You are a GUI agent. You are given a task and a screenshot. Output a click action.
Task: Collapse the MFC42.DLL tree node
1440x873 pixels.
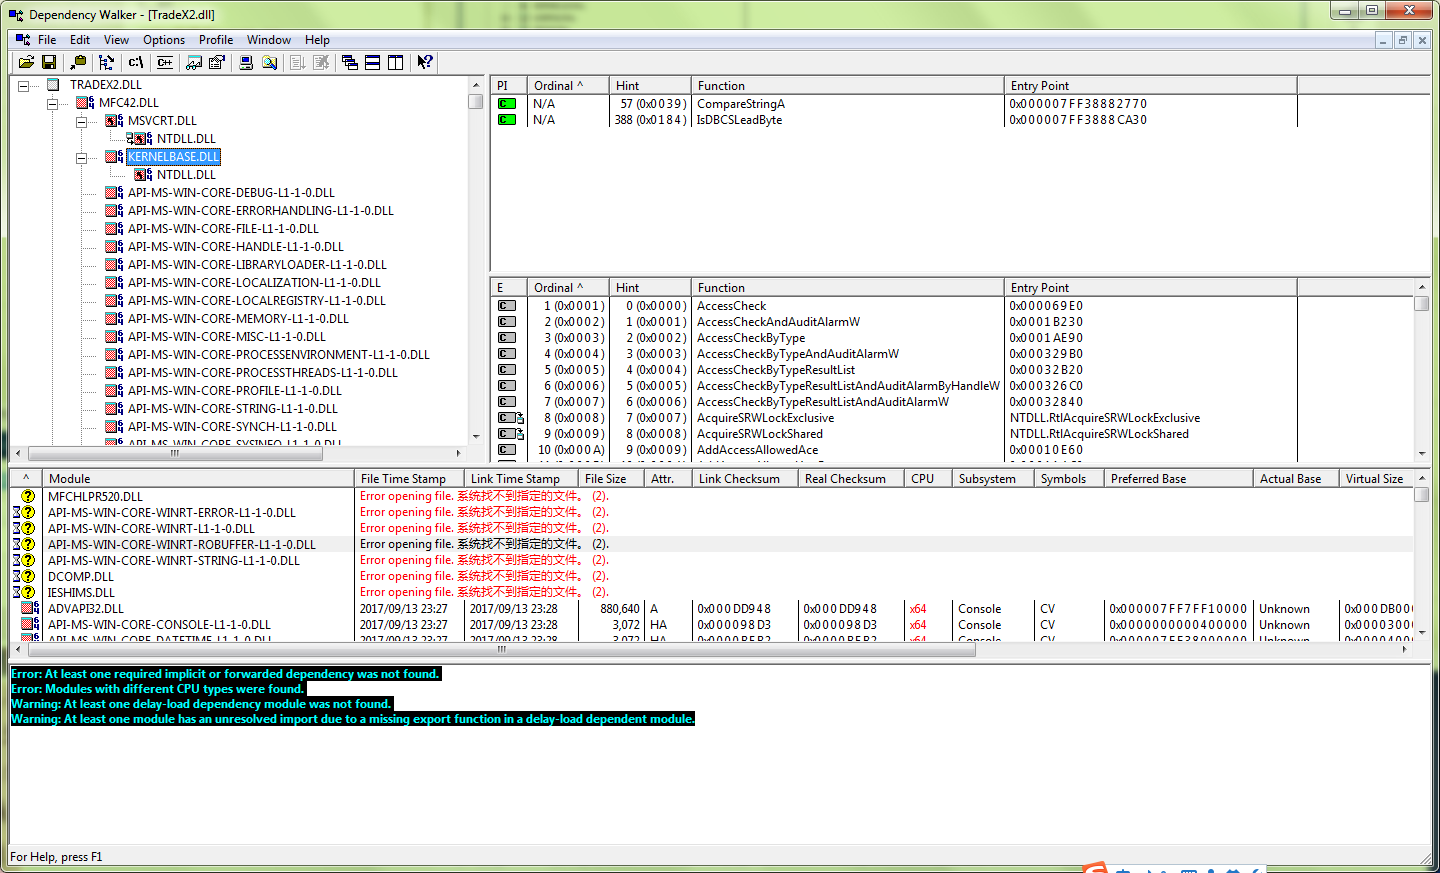(53, 103)
